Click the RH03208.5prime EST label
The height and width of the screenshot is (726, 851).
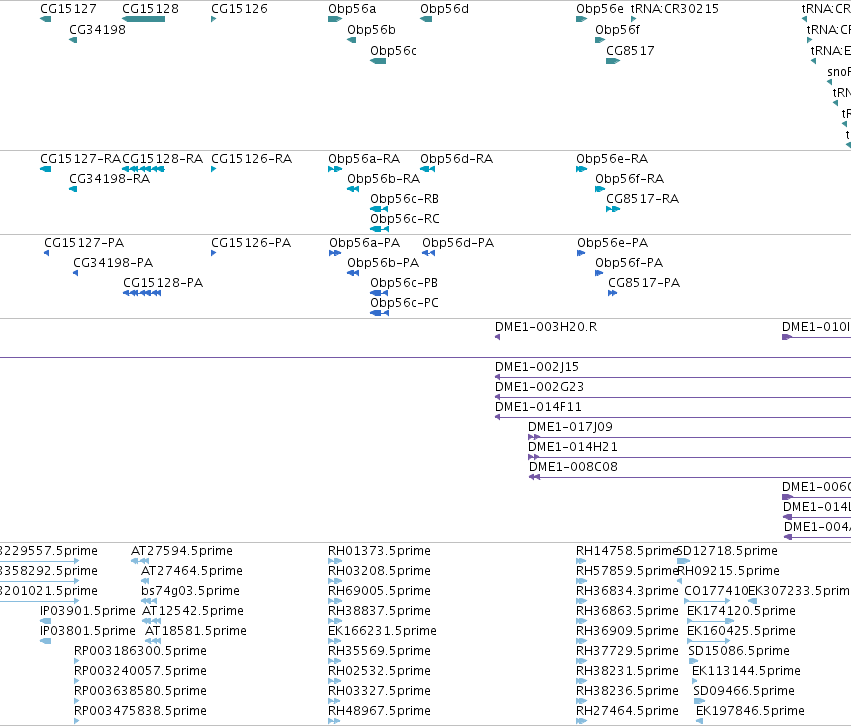(x=379, y=571)
